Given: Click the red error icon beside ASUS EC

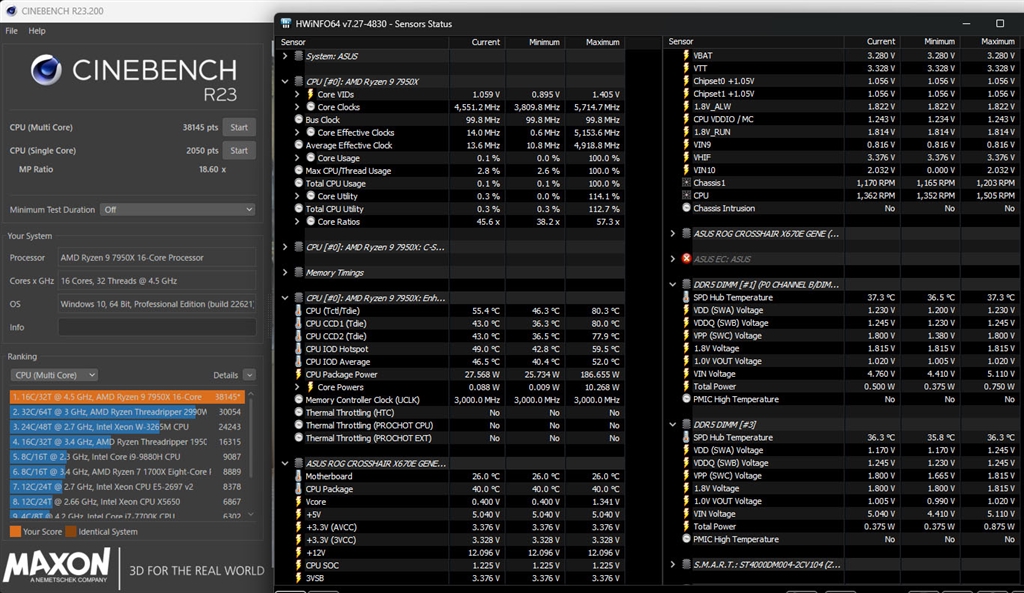Looking at the screenshot, I should pyautogui.click(x=686, y=259).
